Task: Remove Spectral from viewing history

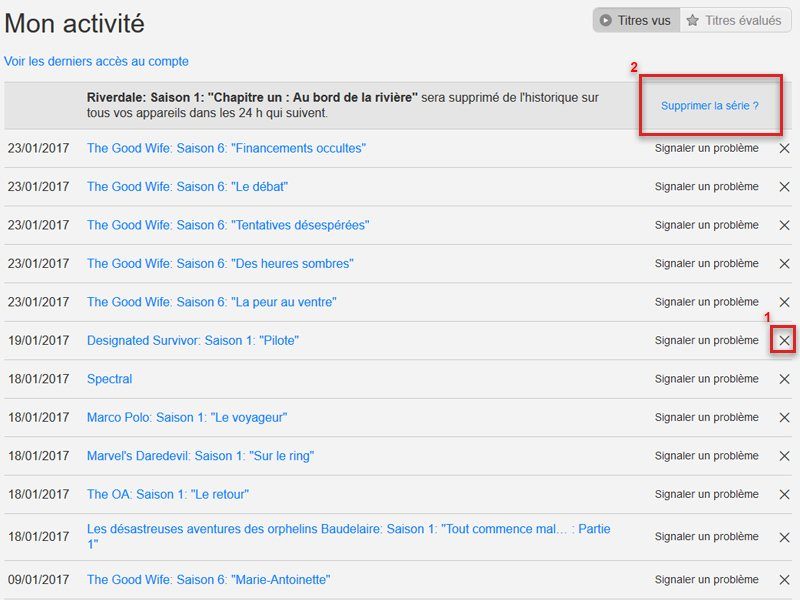Action: click(784, 379)
